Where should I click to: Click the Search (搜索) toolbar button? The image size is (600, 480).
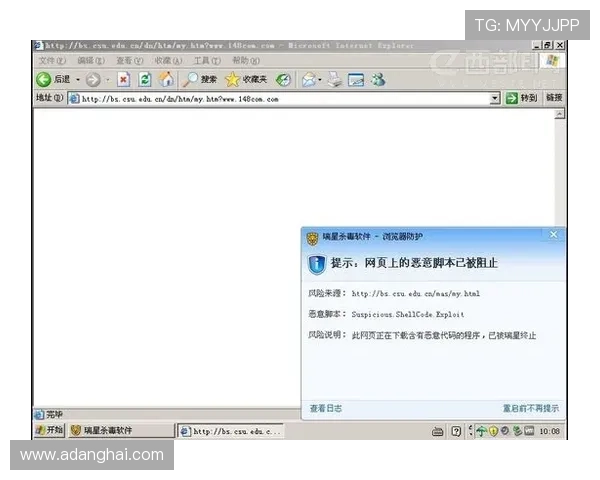pos(200,80)
